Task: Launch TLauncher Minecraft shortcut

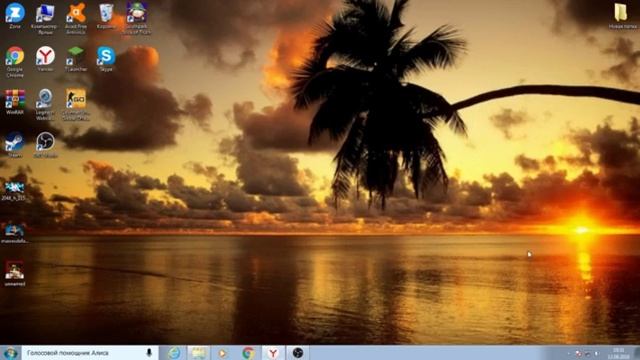Action: click(x=76, y=59)
